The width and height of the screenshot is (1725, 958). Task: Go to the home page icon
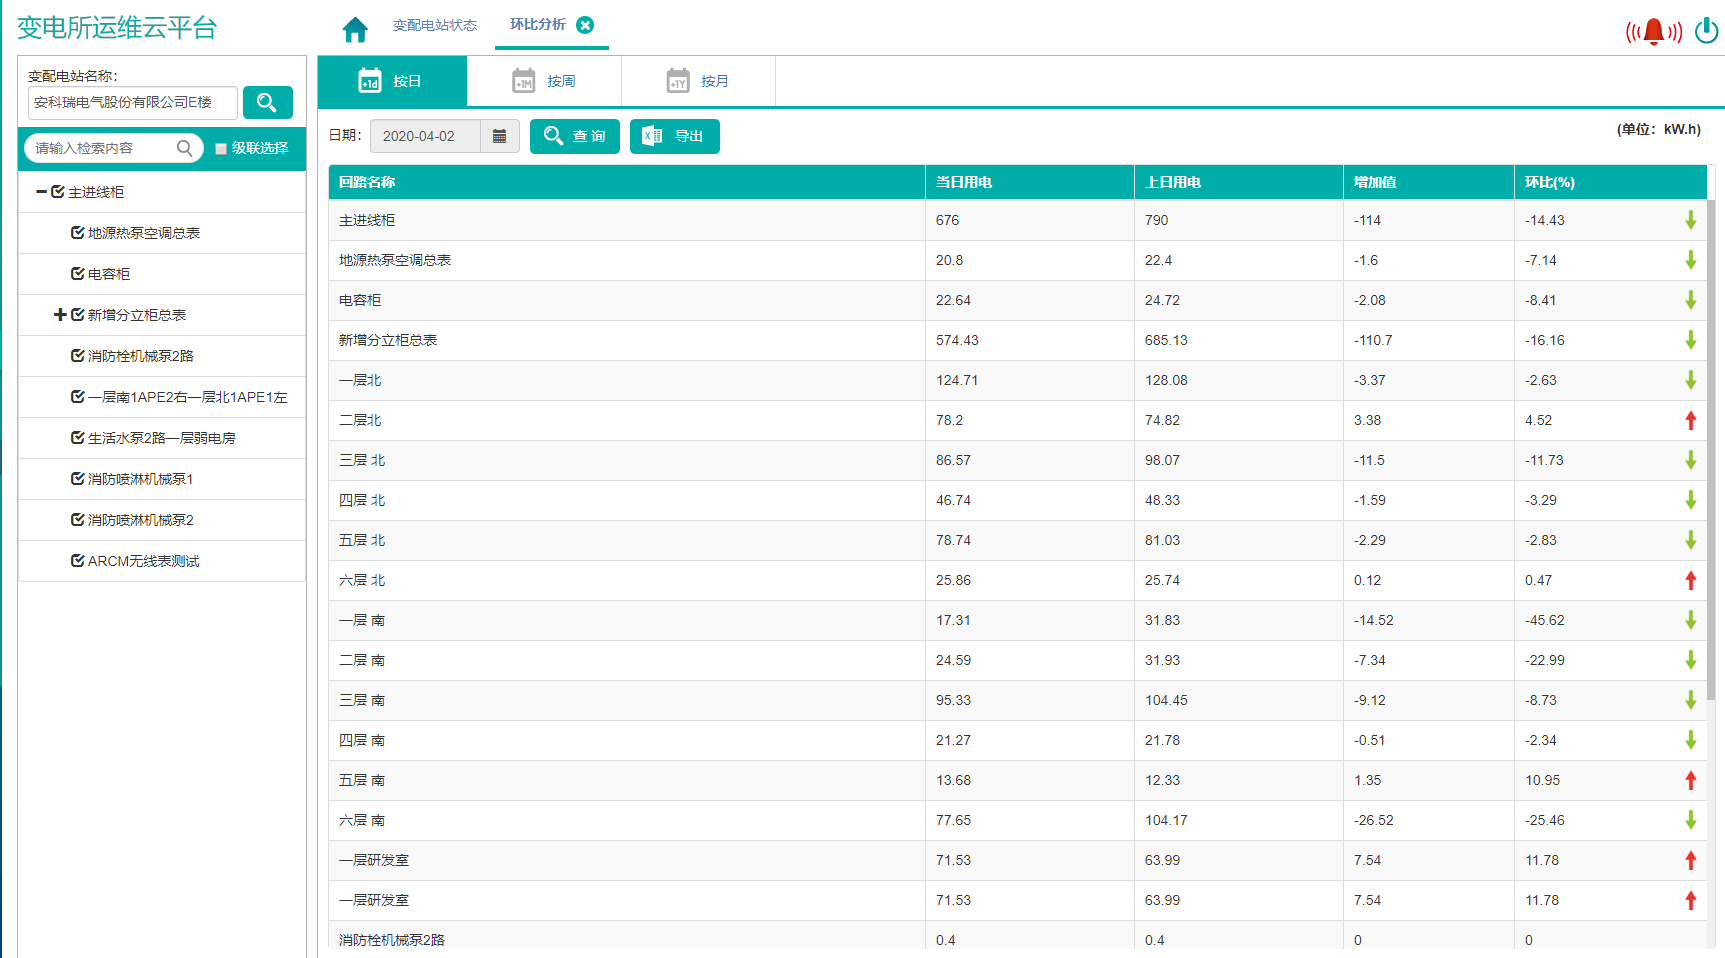click(355, 30)
